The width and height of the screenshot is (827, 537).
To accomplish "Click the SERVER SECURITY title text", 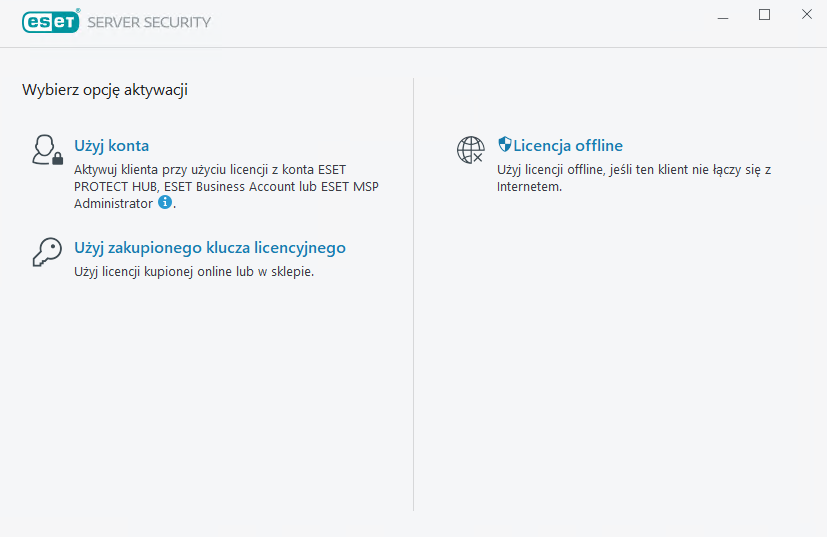I will (149, 22).
